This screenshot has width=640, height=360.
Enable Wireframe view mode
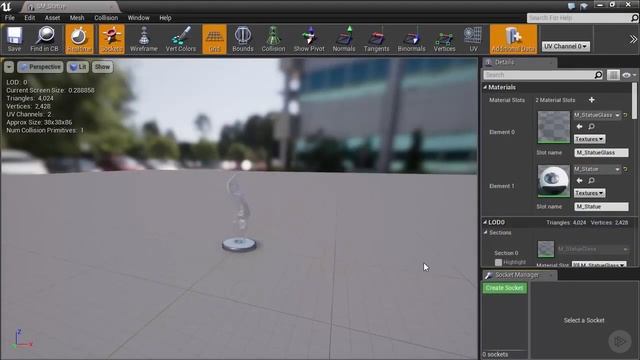pos(144,39)
